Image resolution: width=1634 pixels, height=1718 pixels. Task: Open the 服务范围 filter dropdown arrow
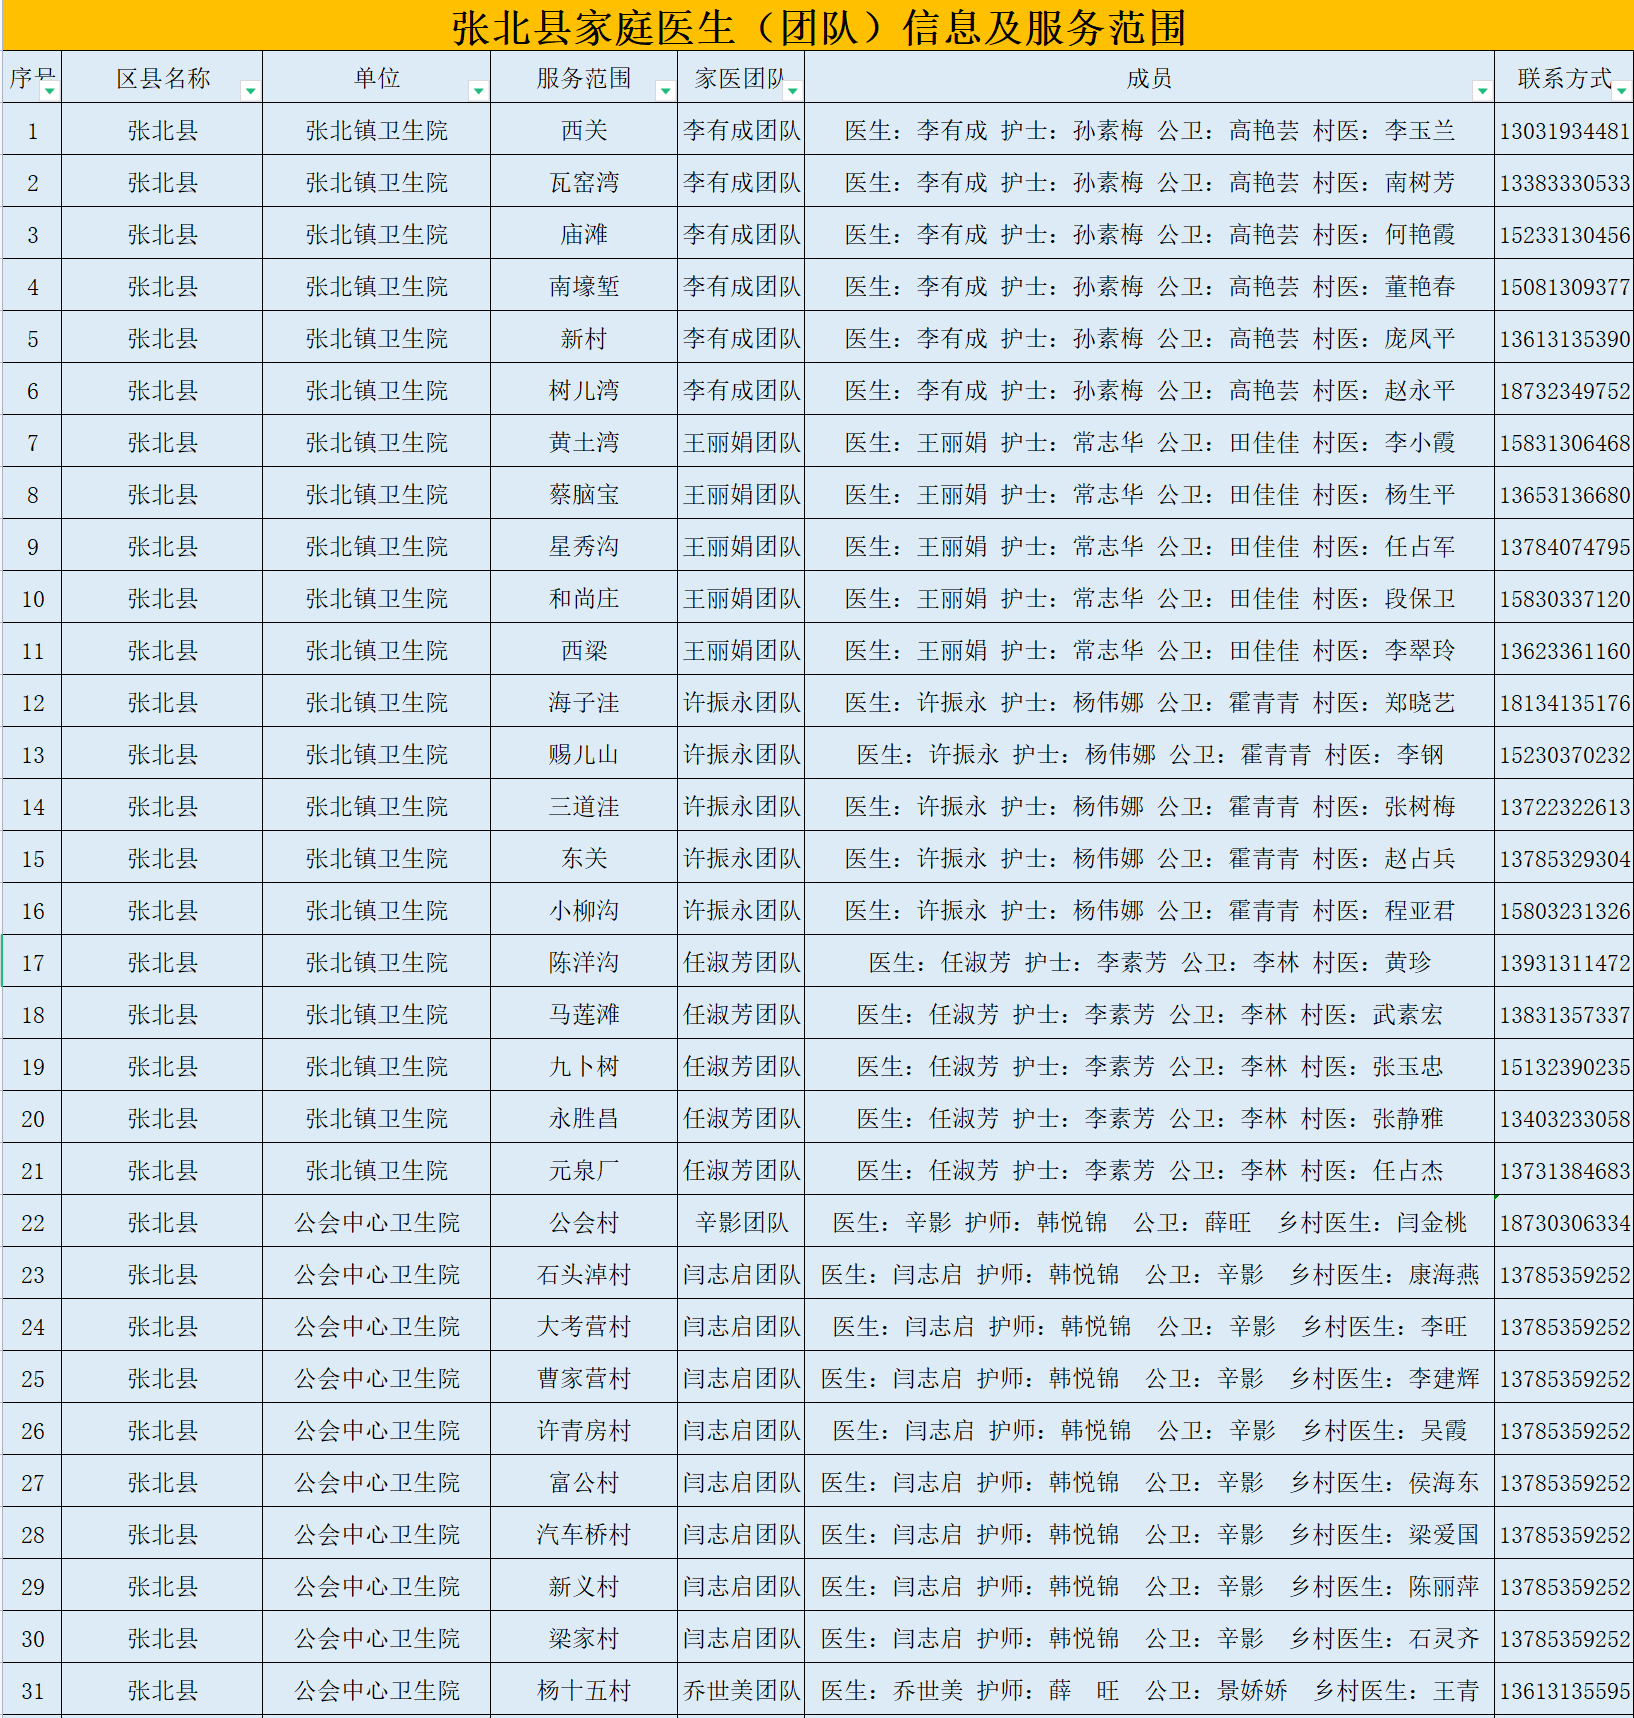click(665, 91)
